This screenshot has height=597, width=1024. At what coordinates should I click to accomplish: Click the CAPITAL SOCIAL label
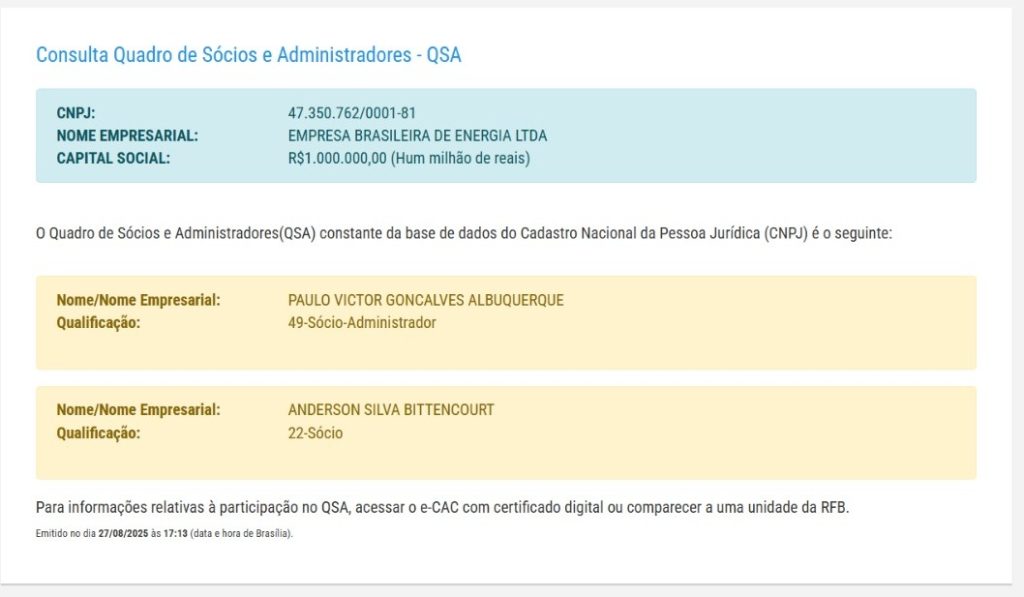113,157
